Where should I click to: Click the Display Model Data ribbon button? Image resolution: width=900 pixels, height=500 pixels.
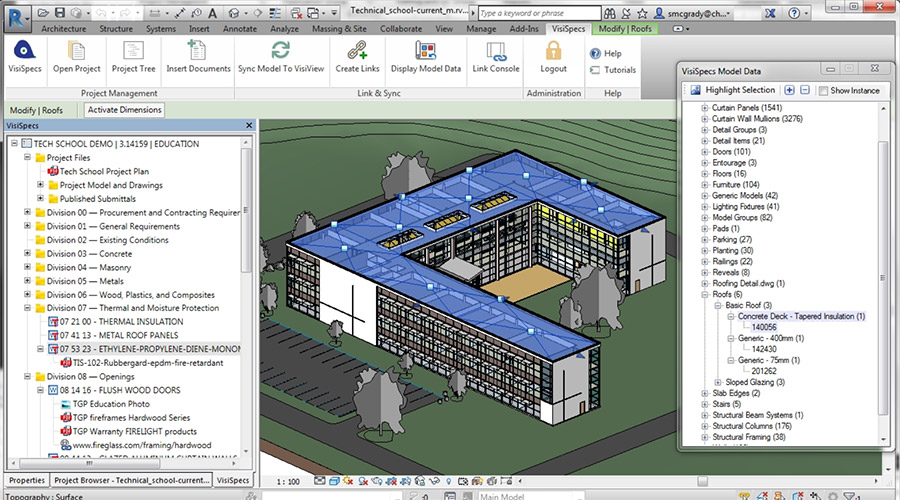click(x=425, y=57)
